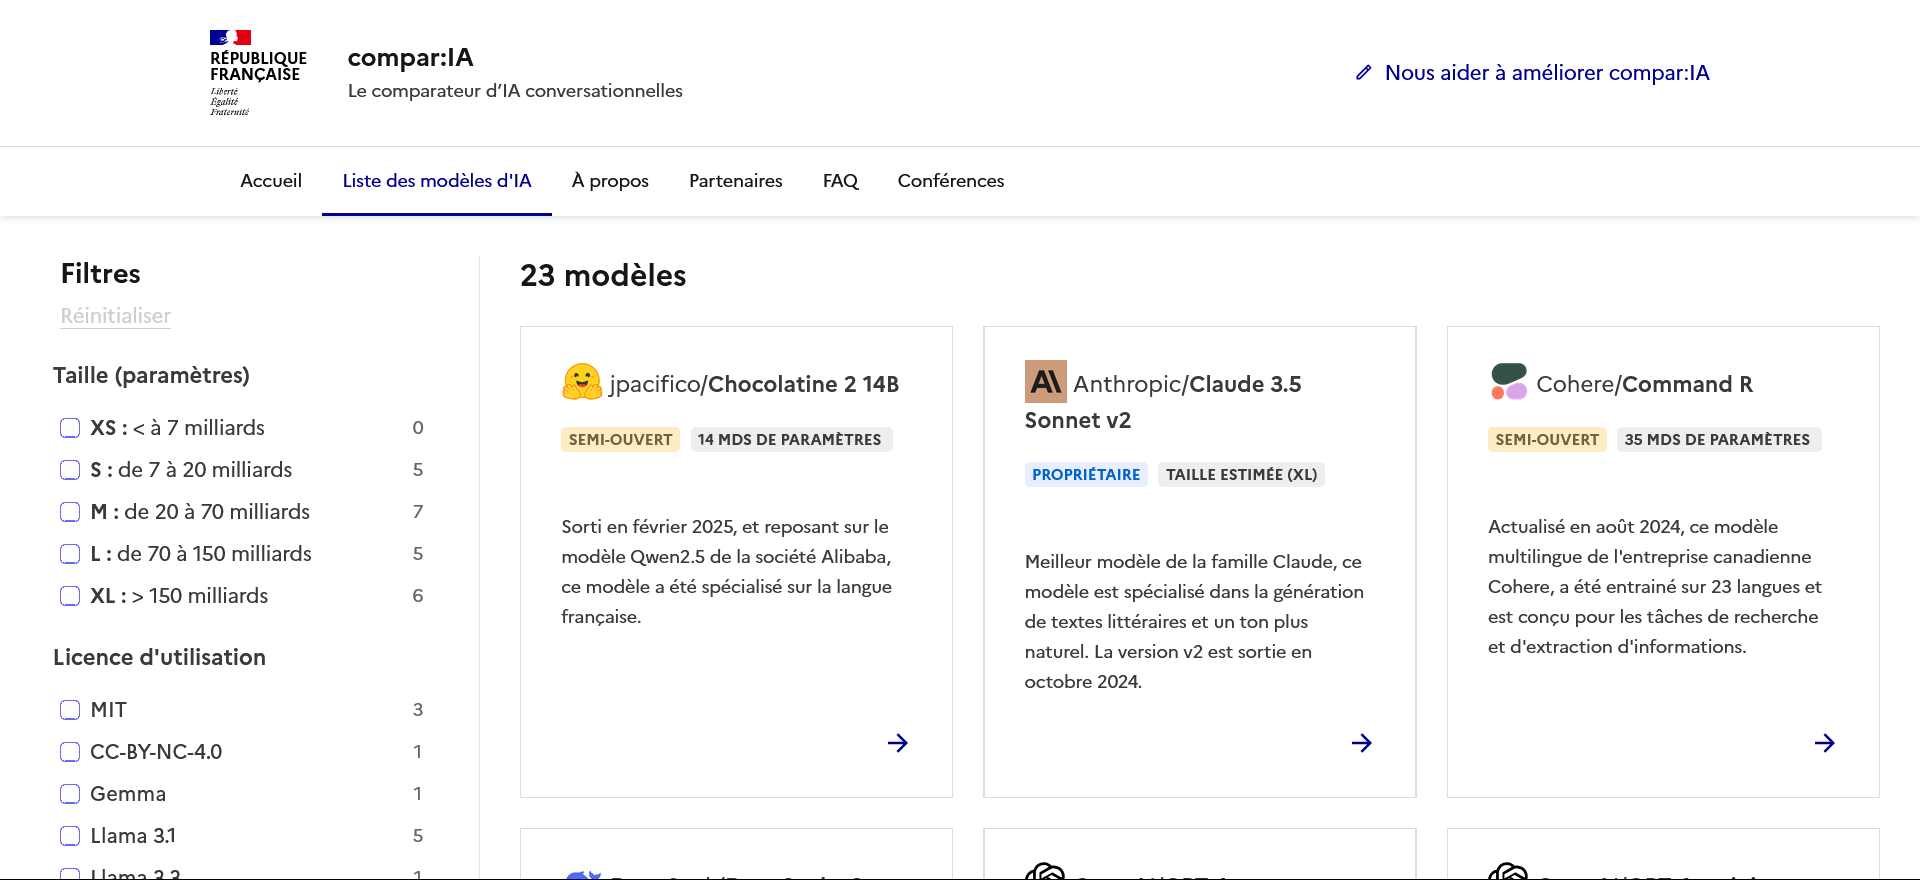
Task: Click the Chocolatine hugging face emoji icon
Action: click(x=582, y=382)
